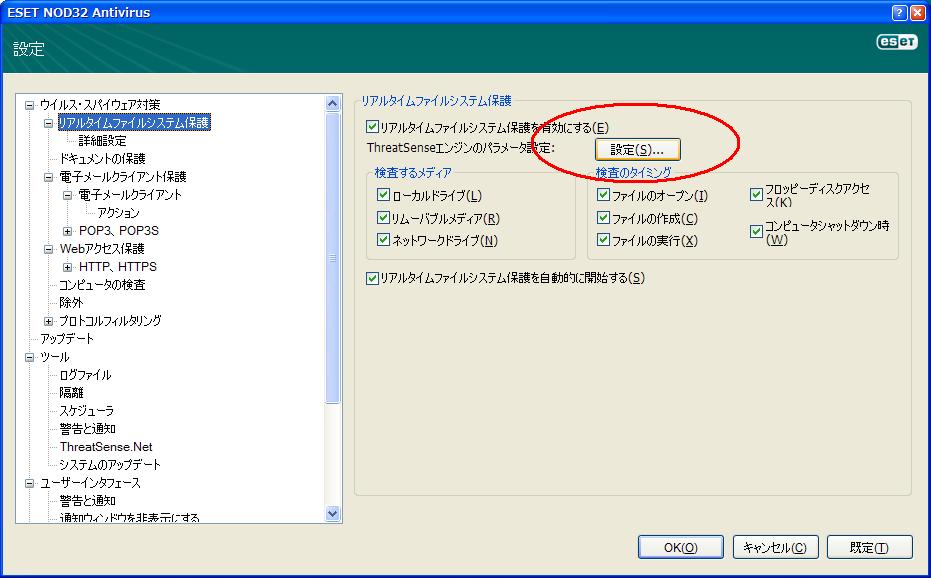Expand the HTTP、HTTPS node

click(x=67, y=267)
